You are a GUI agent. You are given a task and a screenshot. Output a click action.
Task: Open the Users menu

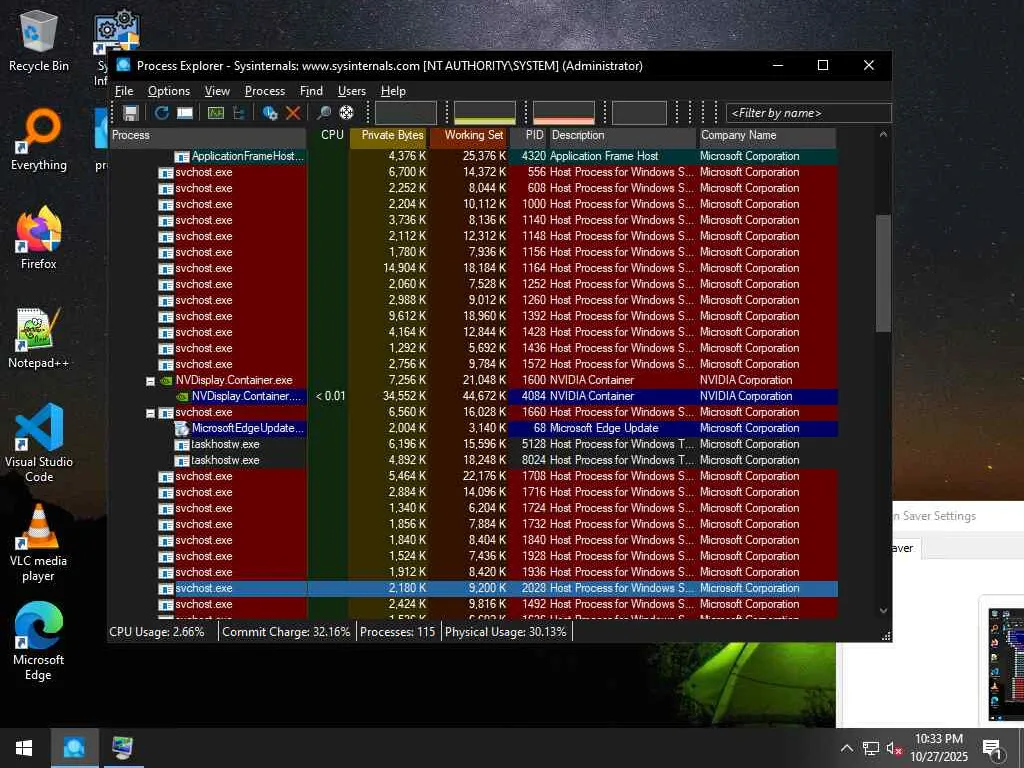coord(351,91)
